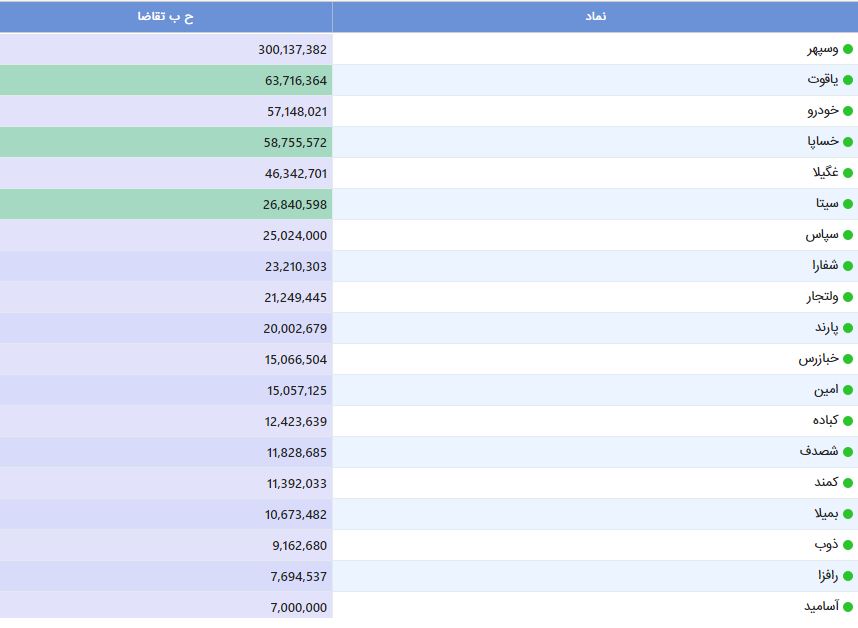Click the green dot beside وسپهر
The image size is (858, 628).
coord(848,49)
